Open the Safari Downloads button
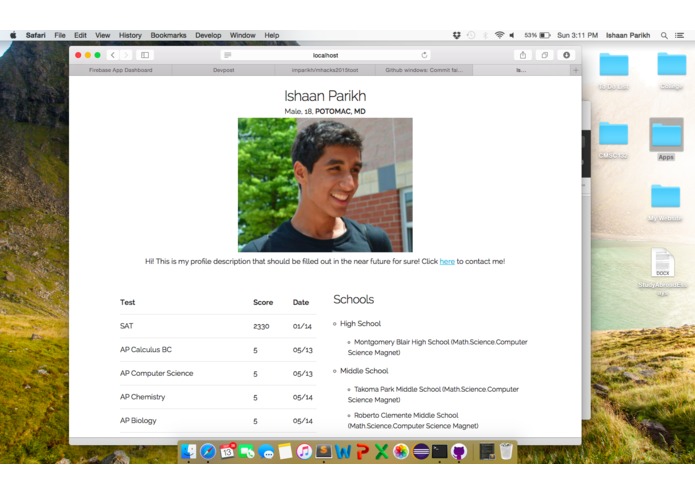The width and height of the screenshot is (695, 494). point(566,55)
